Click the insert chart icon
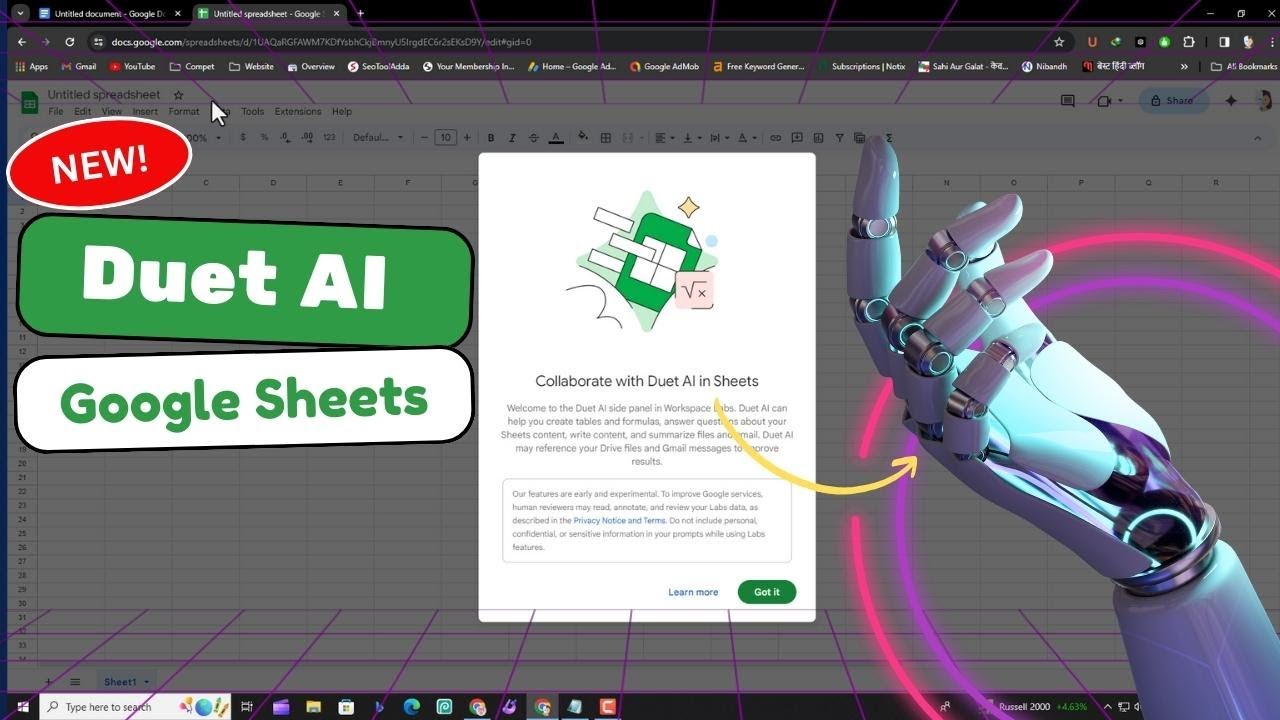 click(819, 138)
